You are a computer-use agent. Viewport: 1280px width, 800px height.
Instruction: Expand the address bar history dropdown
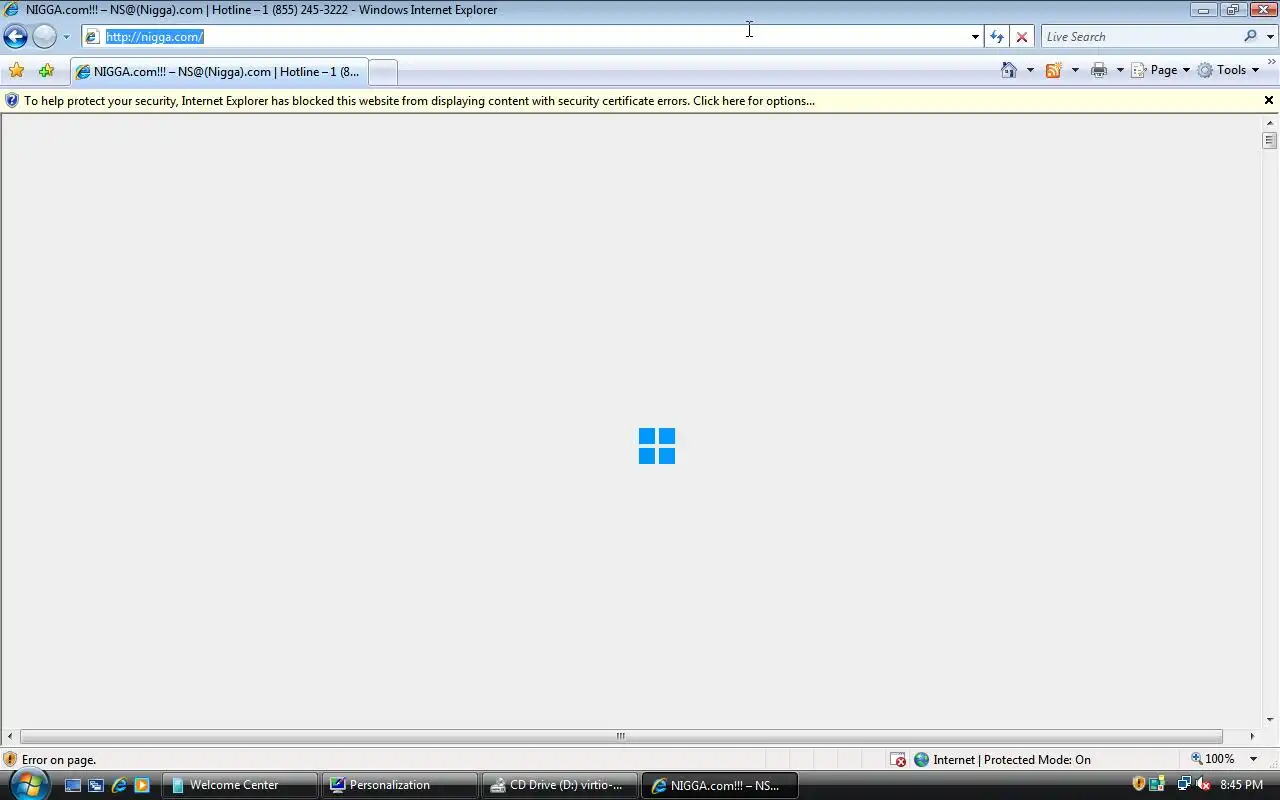[975, 37]
